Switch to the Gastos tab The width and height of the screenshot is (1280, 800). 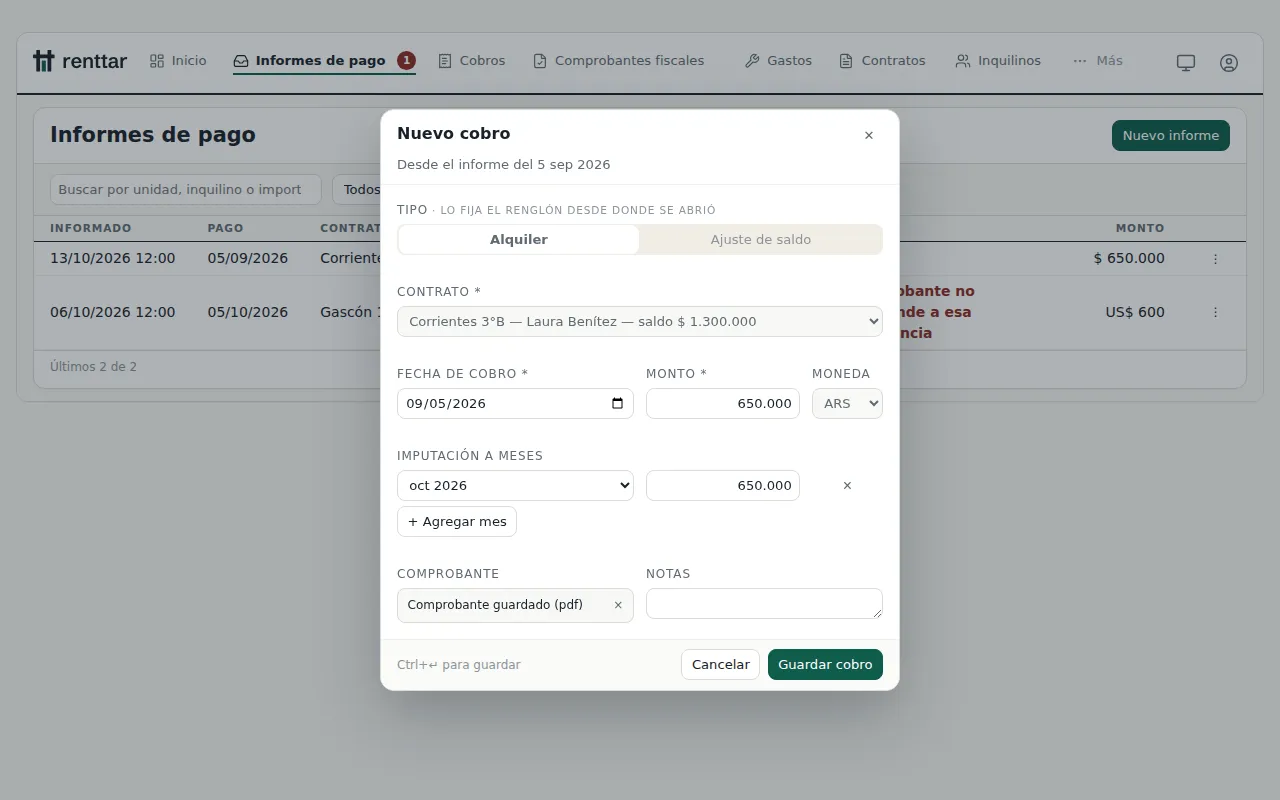[778, 61]
